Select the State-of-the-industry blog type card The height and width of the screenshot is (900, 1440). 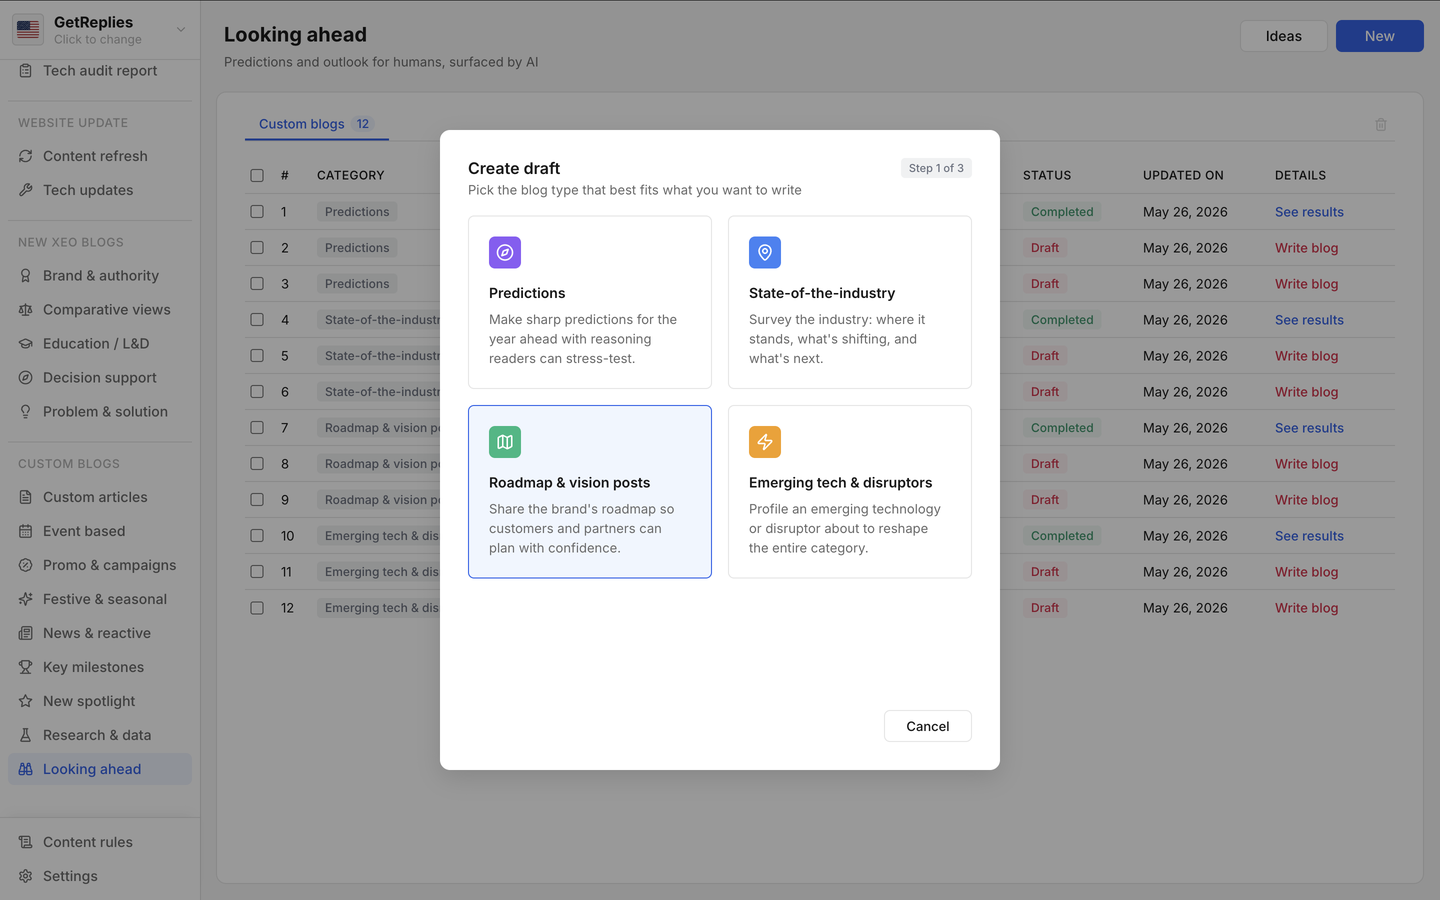850,302
